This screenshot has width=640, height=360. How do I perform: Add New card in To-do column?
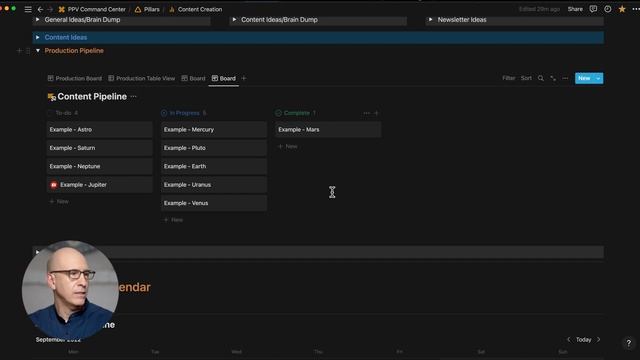[59, 201]
